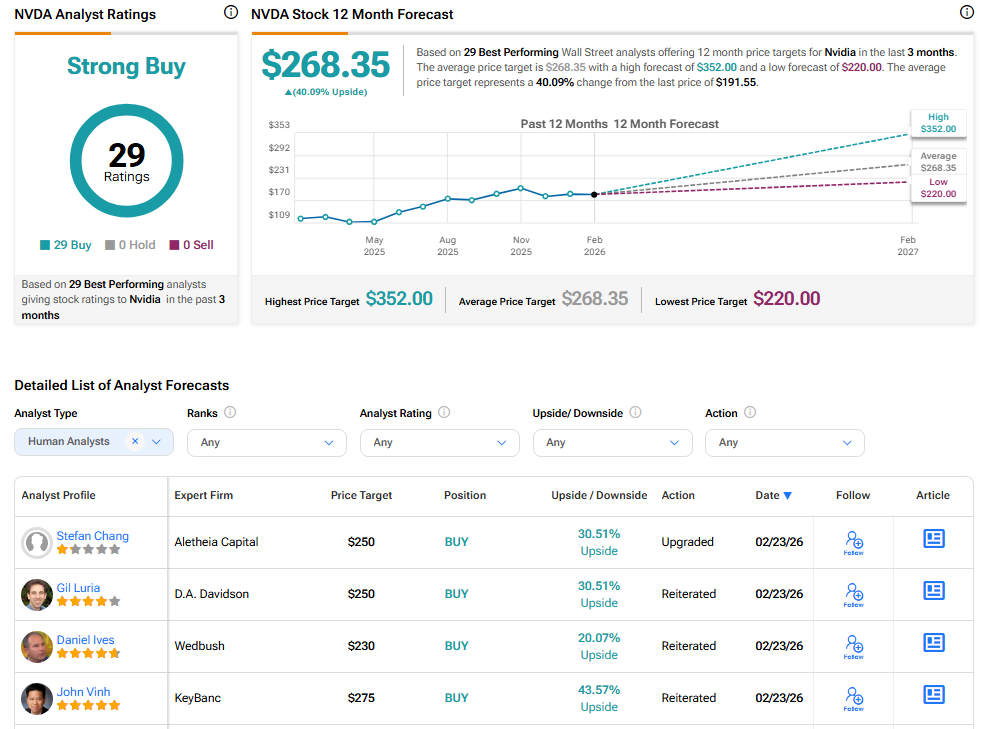Open article for Daniel Ives rating
The height and width of the screenshot is (729, 982).
point(934,643)
